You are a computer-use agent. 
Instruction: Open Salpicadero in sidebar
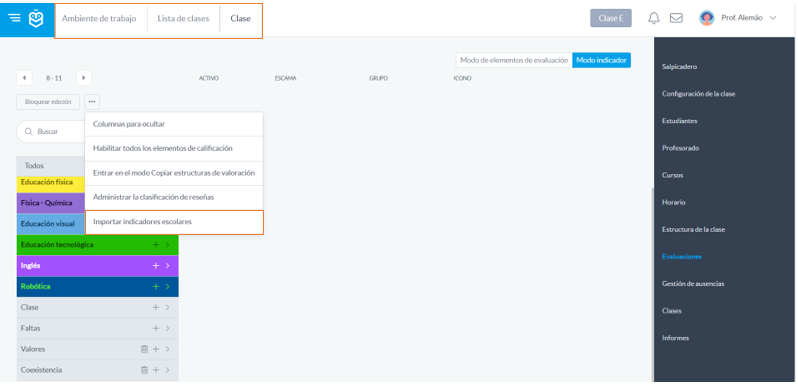point(679,67)
